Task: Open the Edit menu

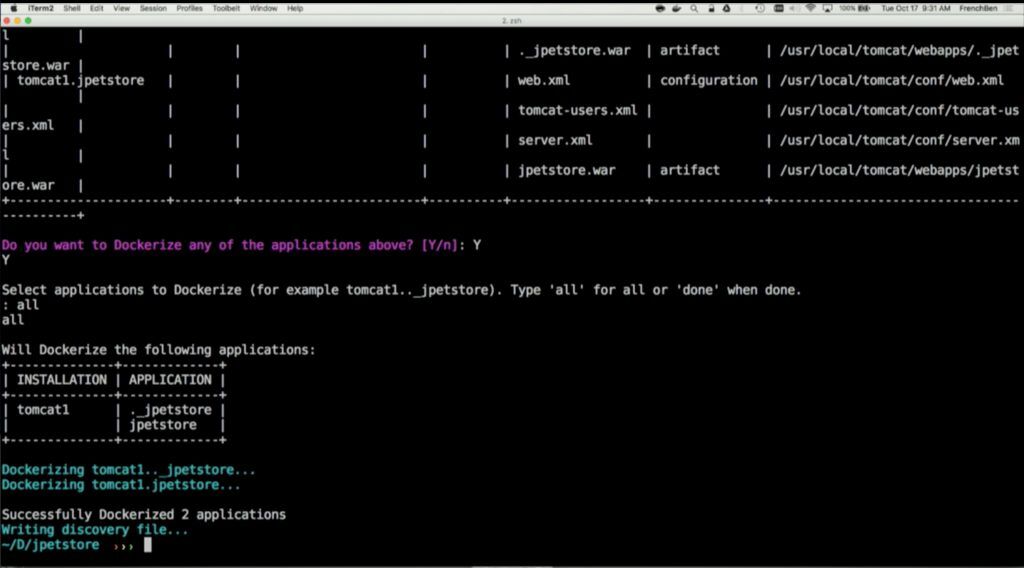Action: point(97,8)
